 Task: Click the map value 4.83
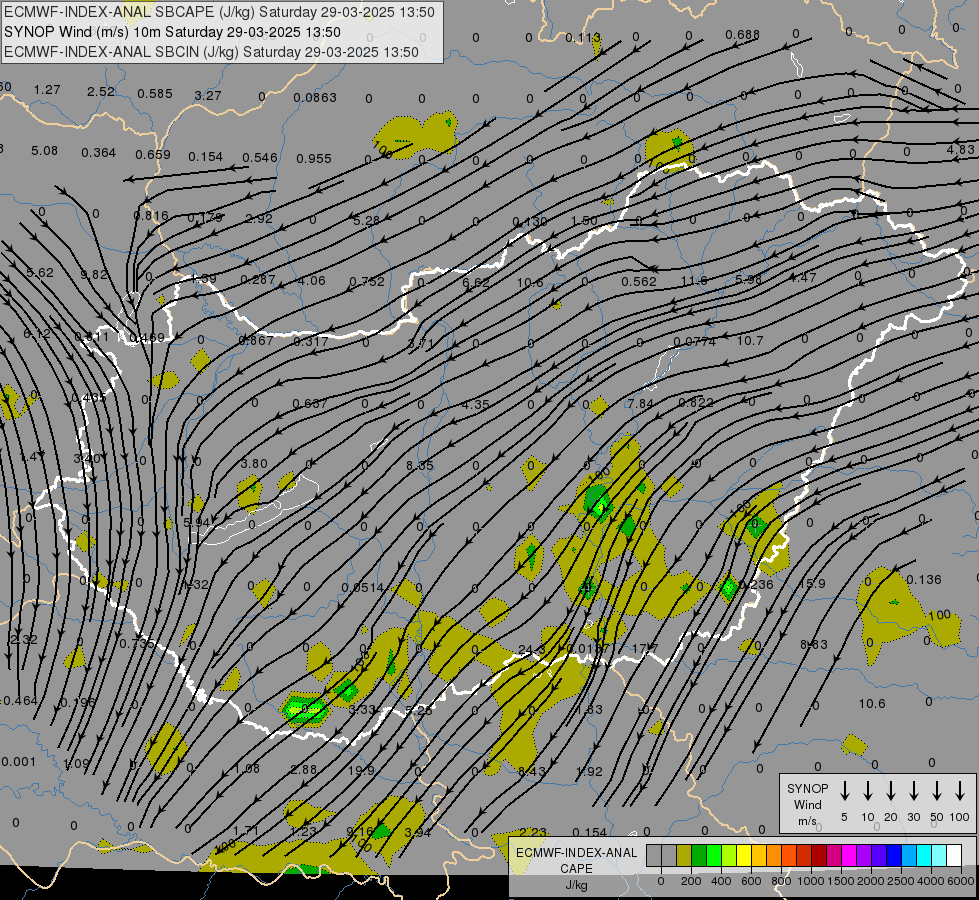click(960, 149)
